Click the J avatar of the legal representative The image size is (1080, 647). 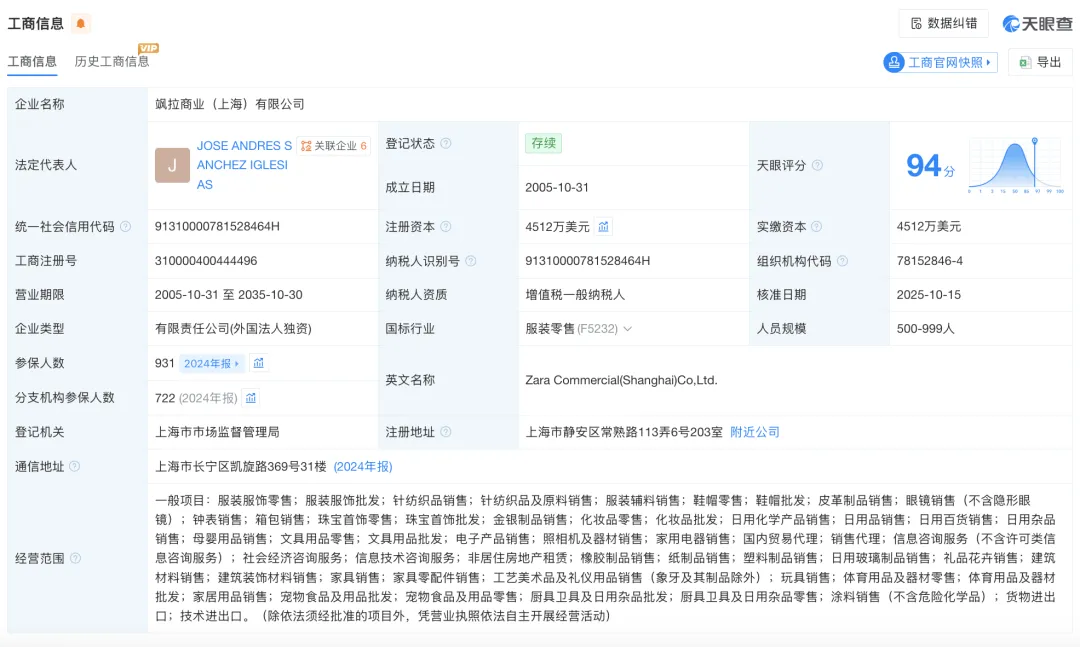click(x=172, y=165)
